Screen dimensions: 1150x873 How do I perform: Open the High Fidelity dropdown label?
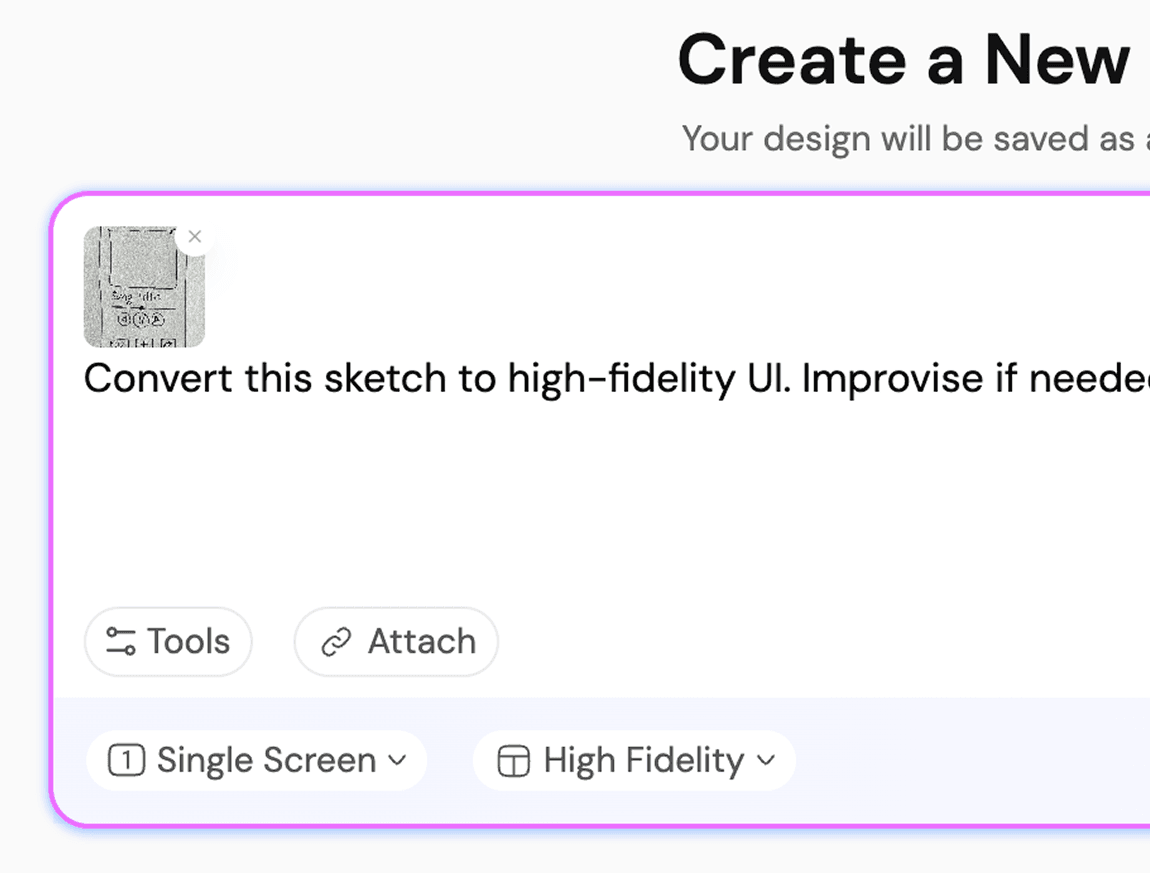(644, 761)
